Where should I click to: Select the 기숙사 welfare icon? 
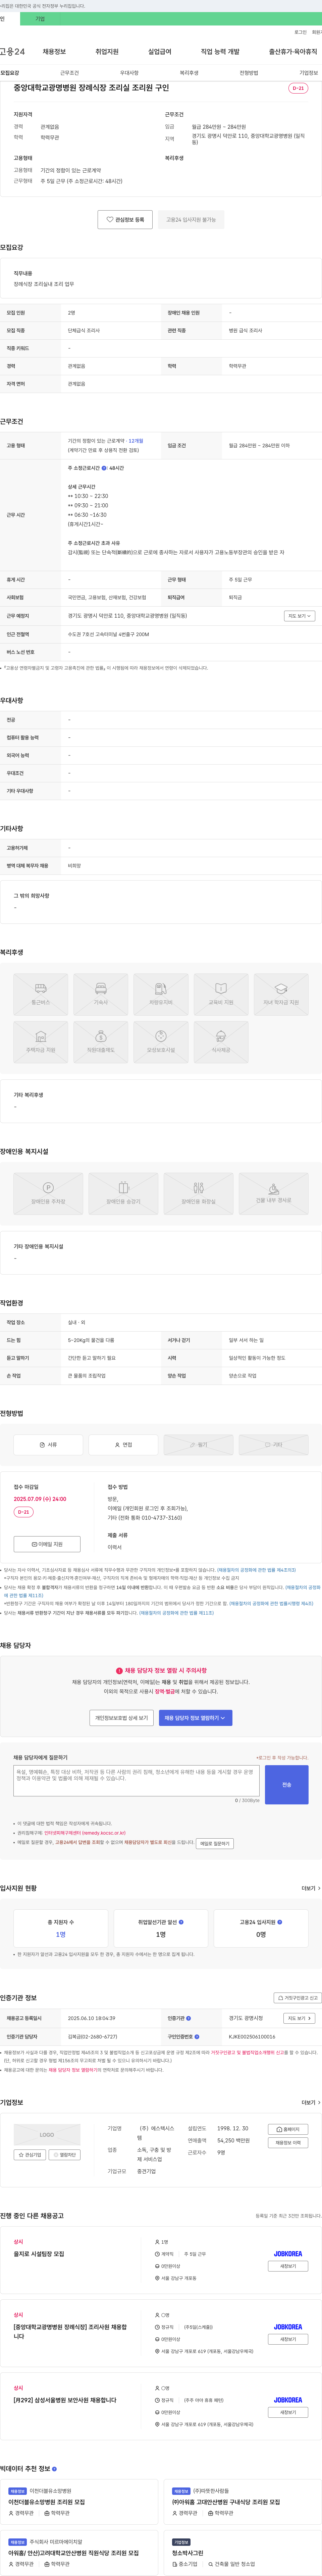(x=101, y=994)
